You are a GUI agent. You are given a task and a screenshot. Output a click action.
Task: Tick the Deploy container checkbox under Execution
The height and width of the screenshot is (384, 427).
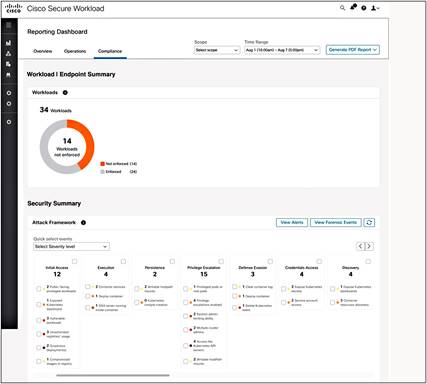point(88,296)
